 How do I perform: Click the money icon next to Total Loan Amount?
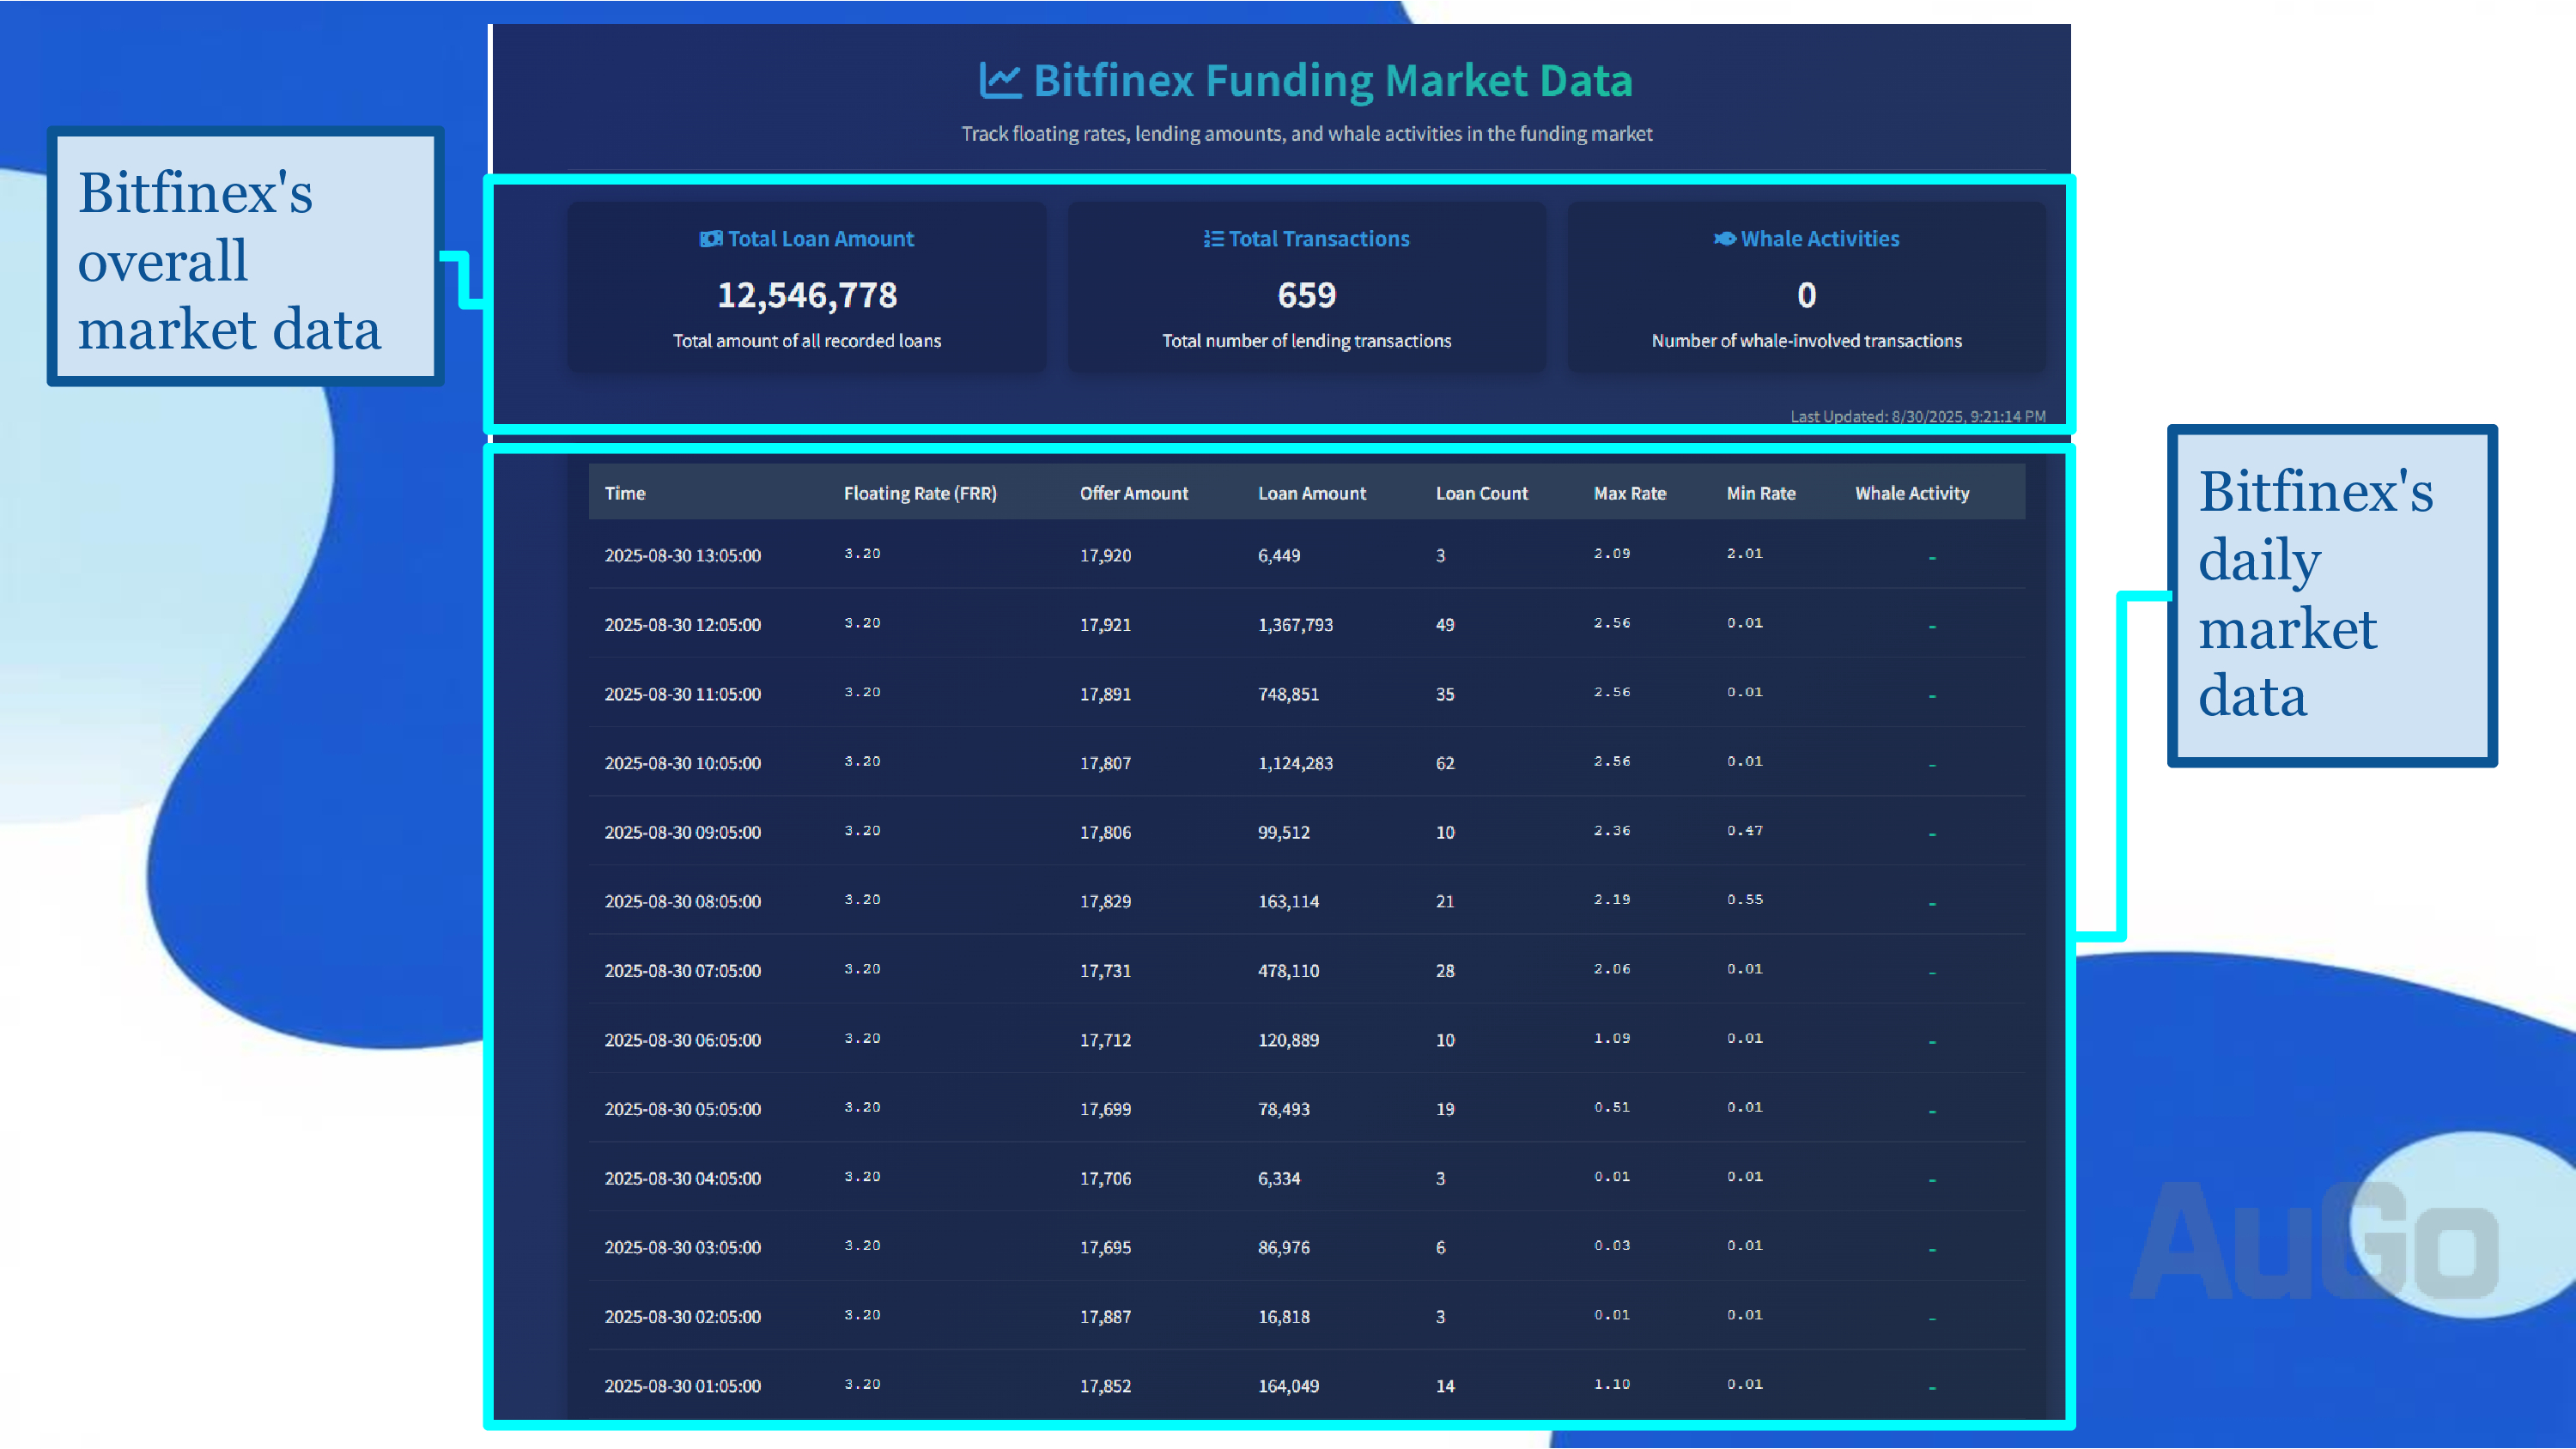[x=711, y=239]
